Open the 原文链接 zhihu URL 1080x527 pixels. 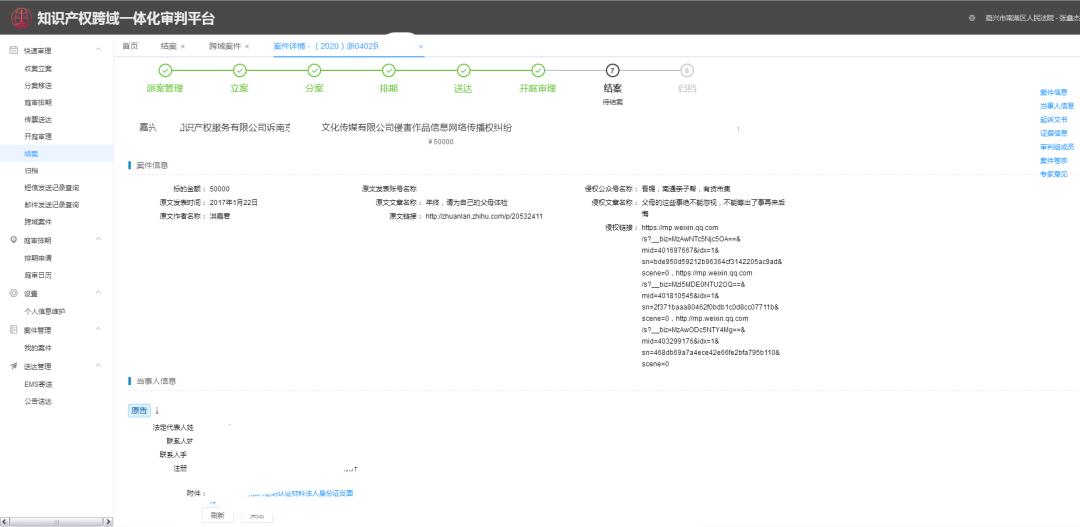(484, 216)
